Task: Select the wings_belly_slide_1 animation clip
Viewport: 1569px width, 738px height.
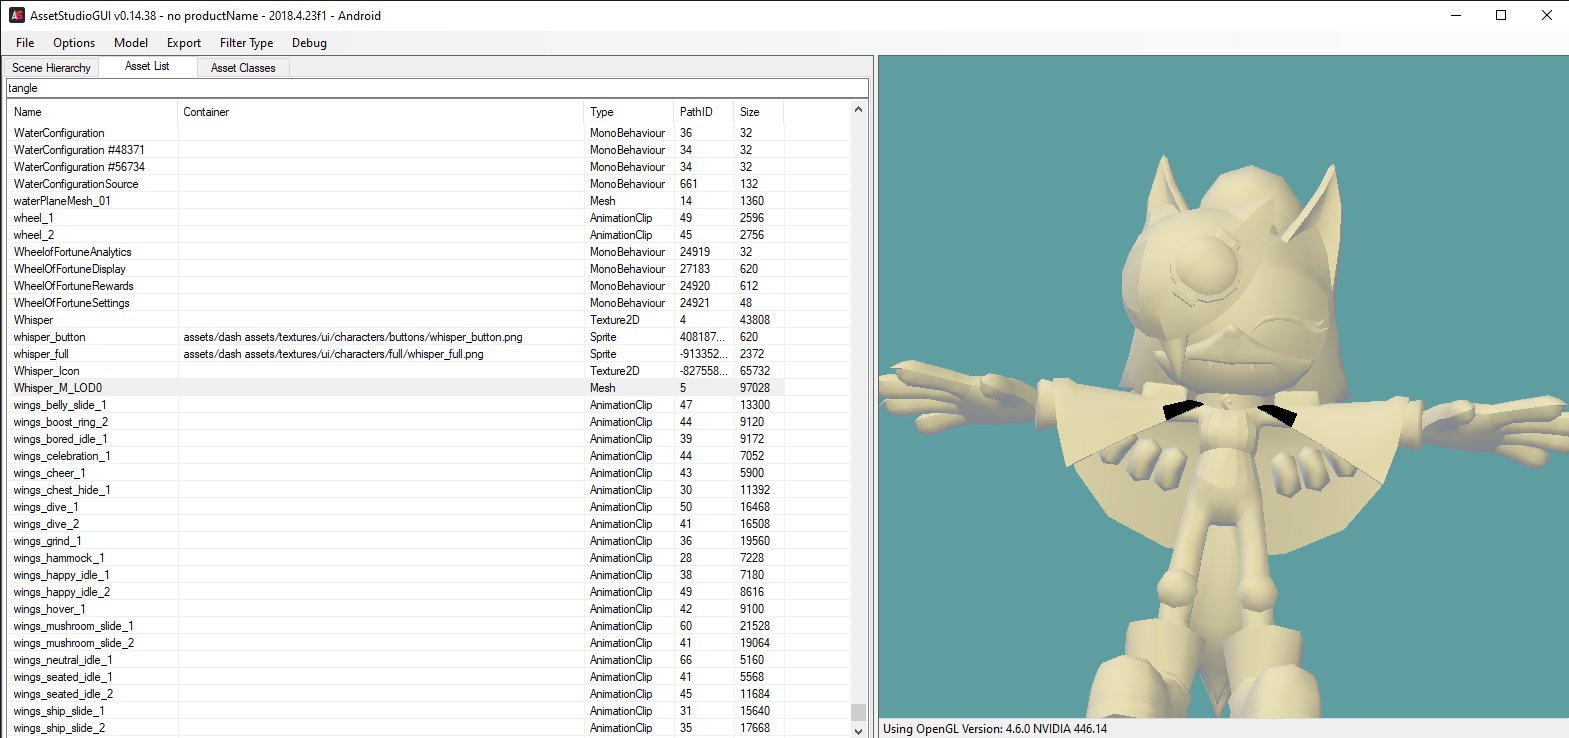Action: tap(430, 405)
